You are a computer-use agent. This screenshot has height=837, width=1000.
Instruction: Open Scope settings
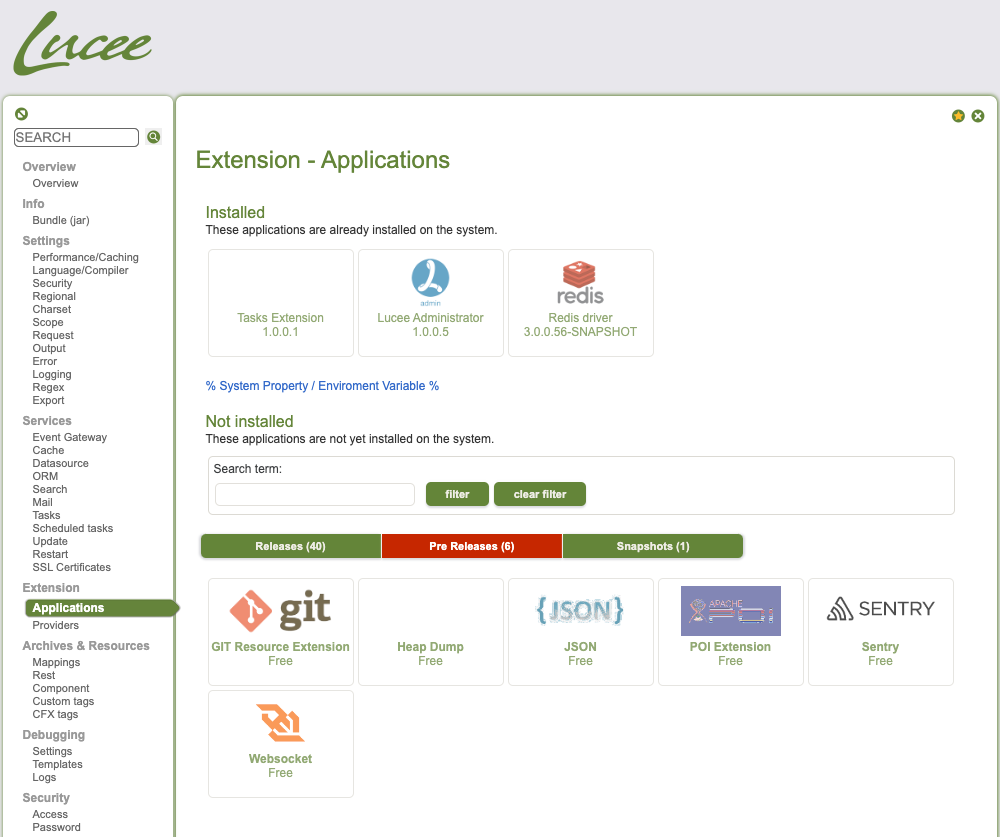48,323
